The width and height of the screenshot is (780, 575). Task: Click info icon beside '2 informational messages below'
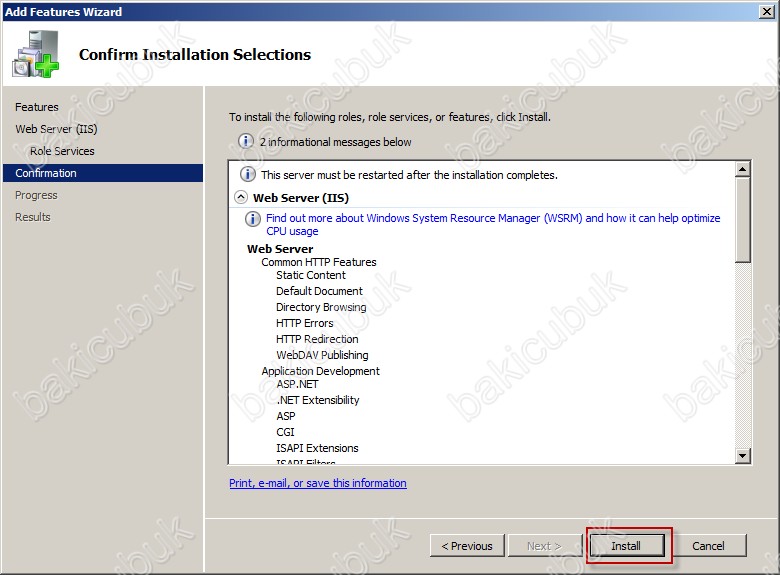tap(246, 141)
